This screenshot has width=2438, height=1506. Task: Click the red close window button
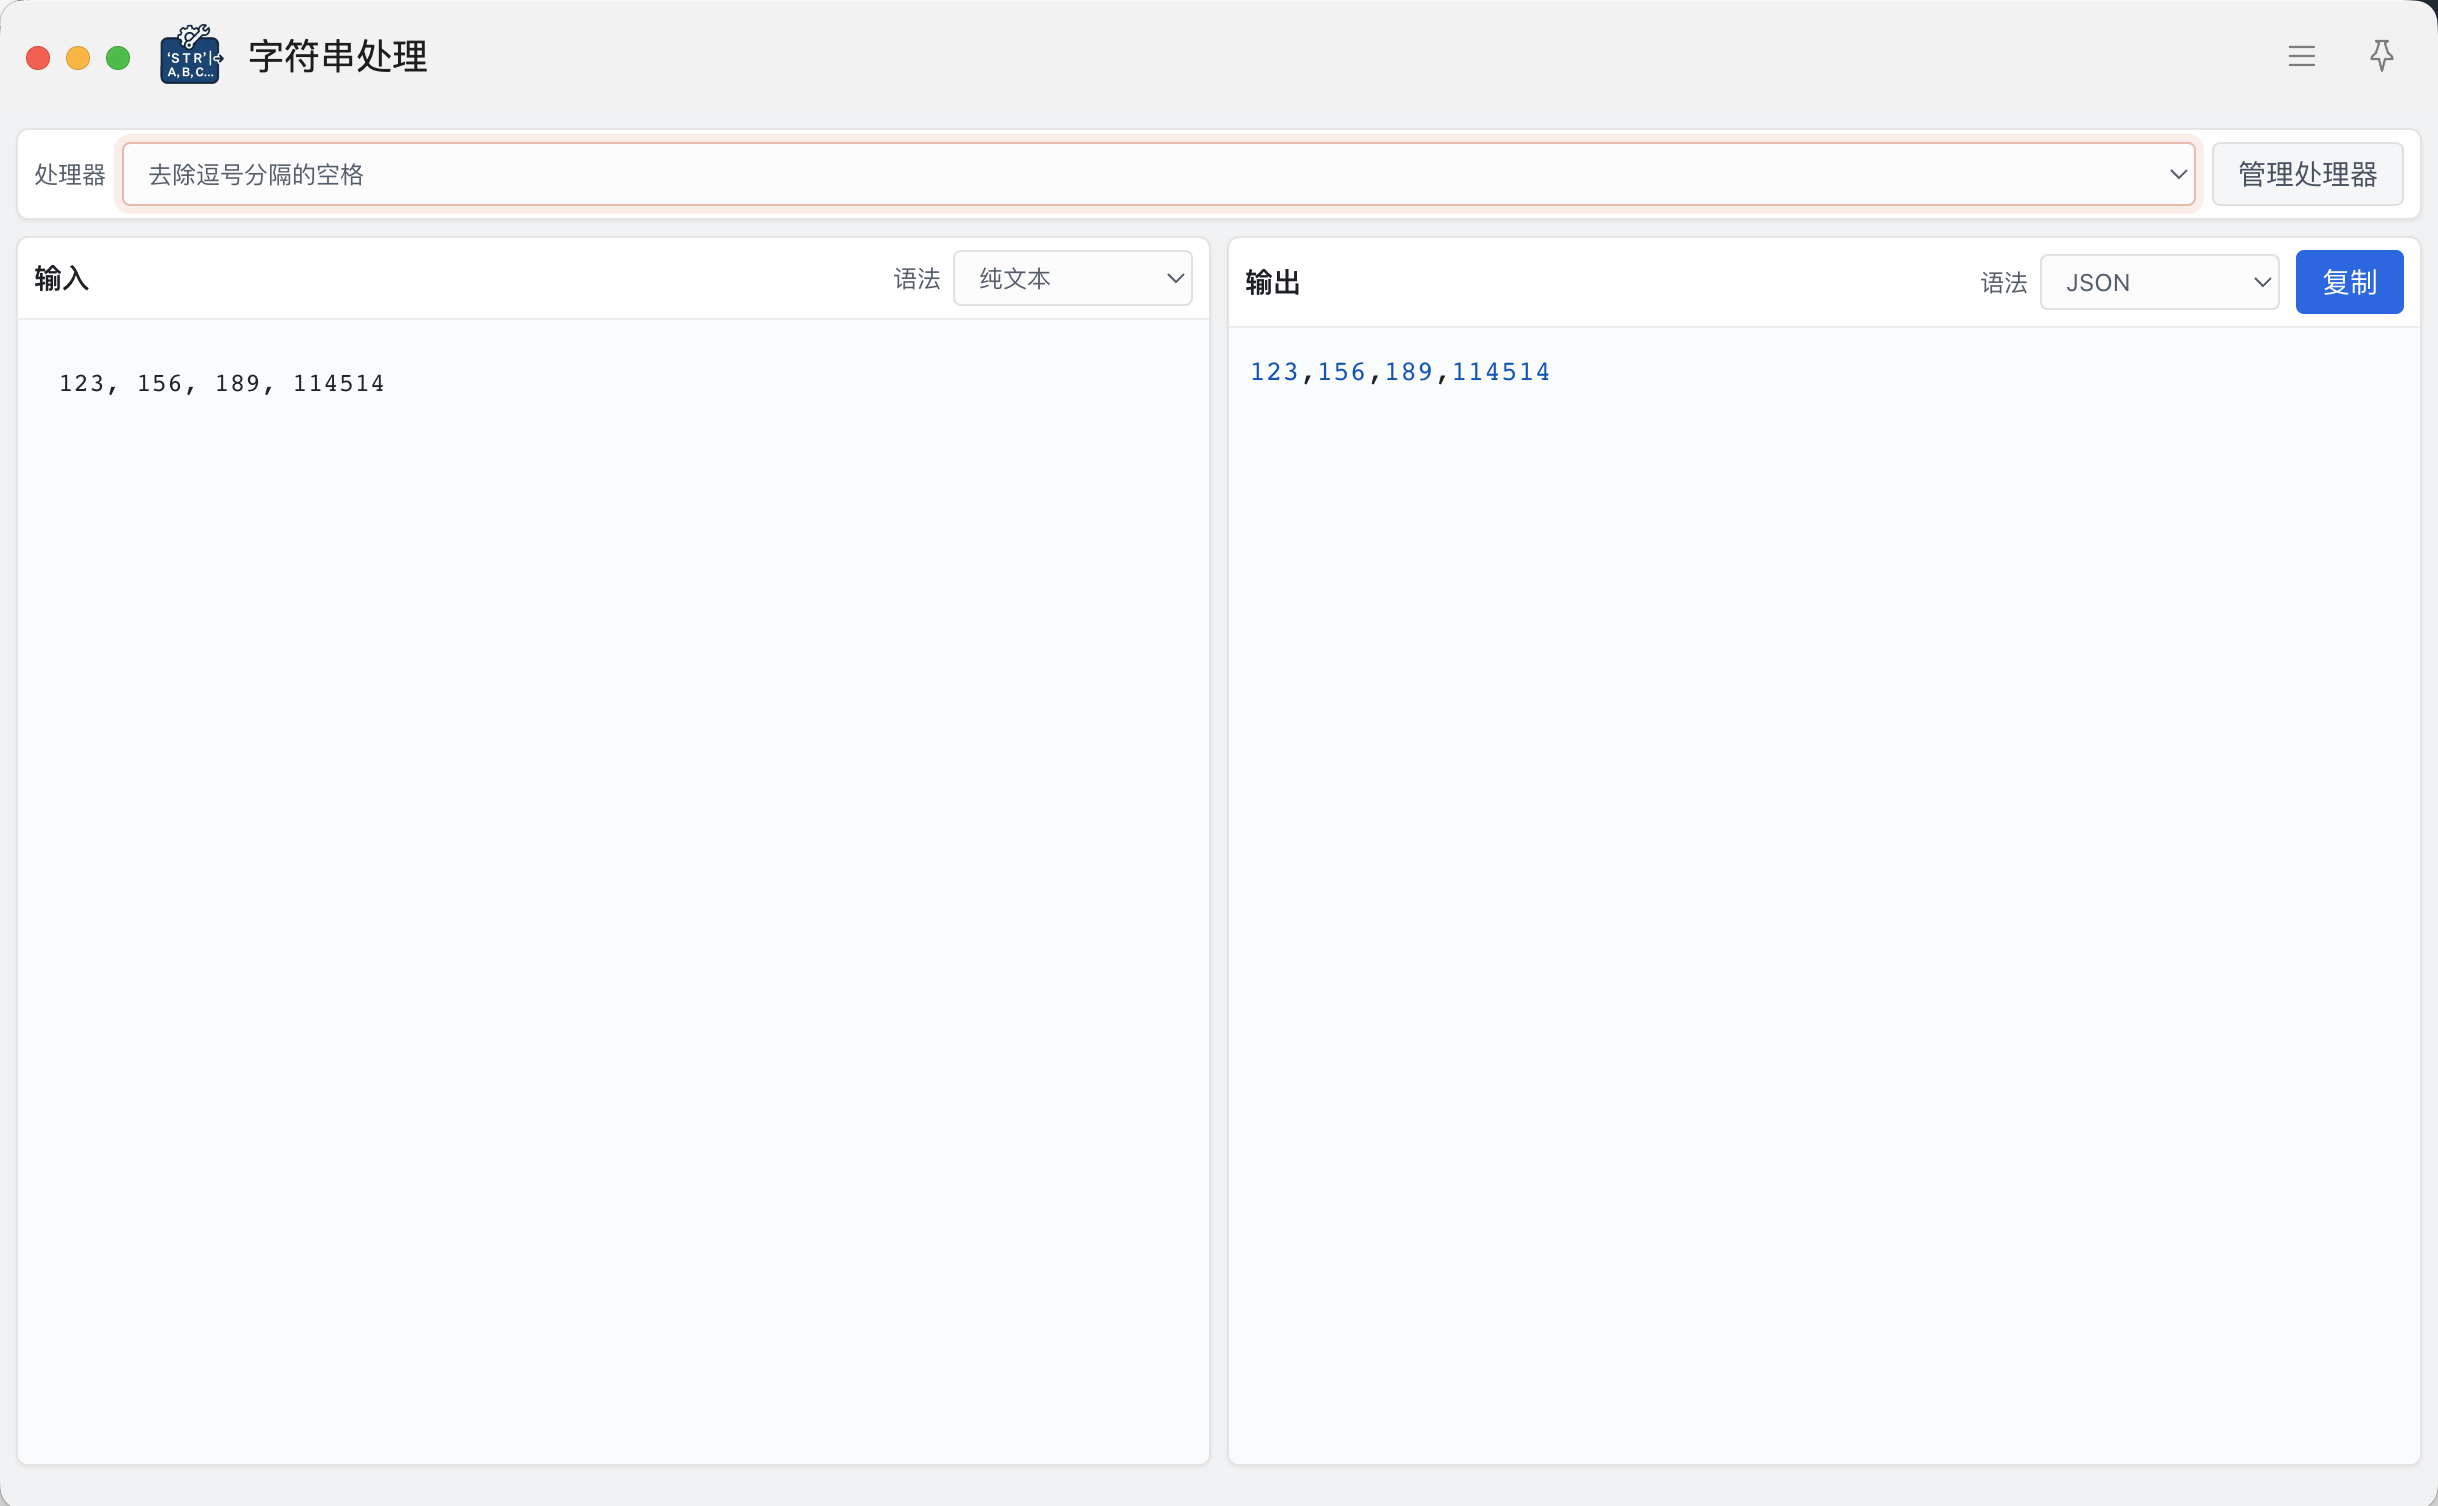point(38,58)
